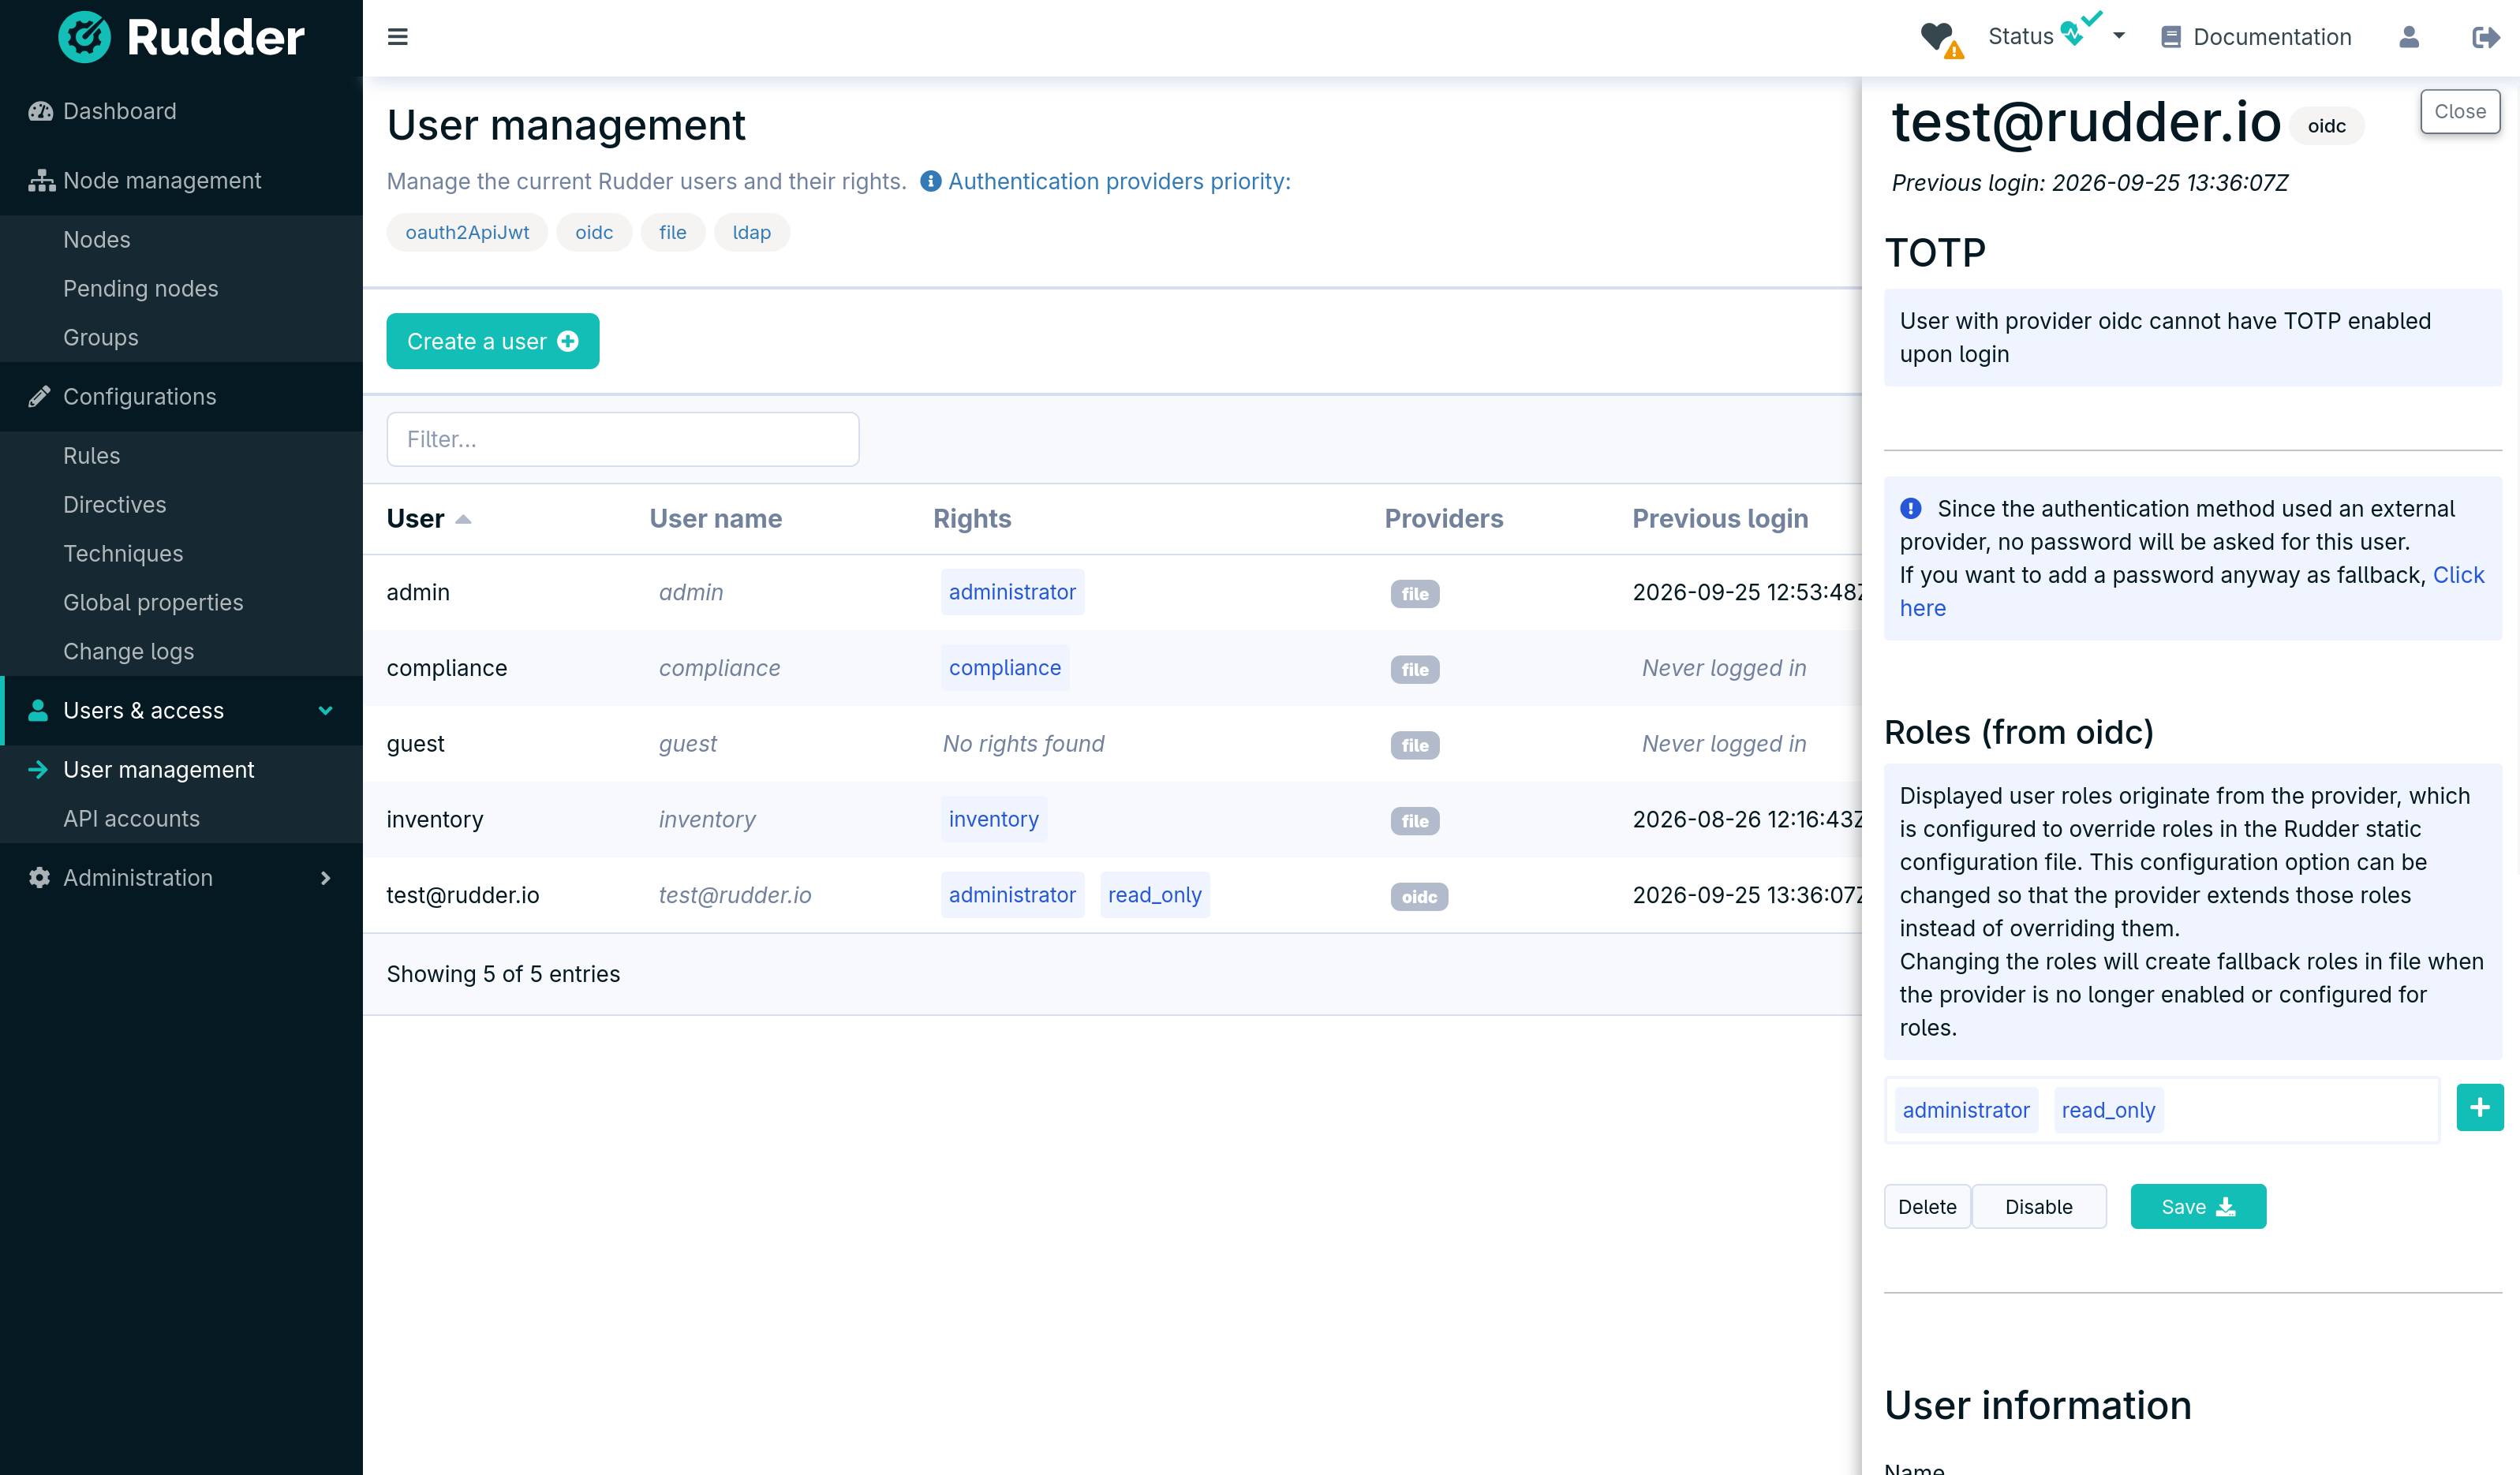
Task: Open Nodes in the sidebar
Action: click(97, 239)
